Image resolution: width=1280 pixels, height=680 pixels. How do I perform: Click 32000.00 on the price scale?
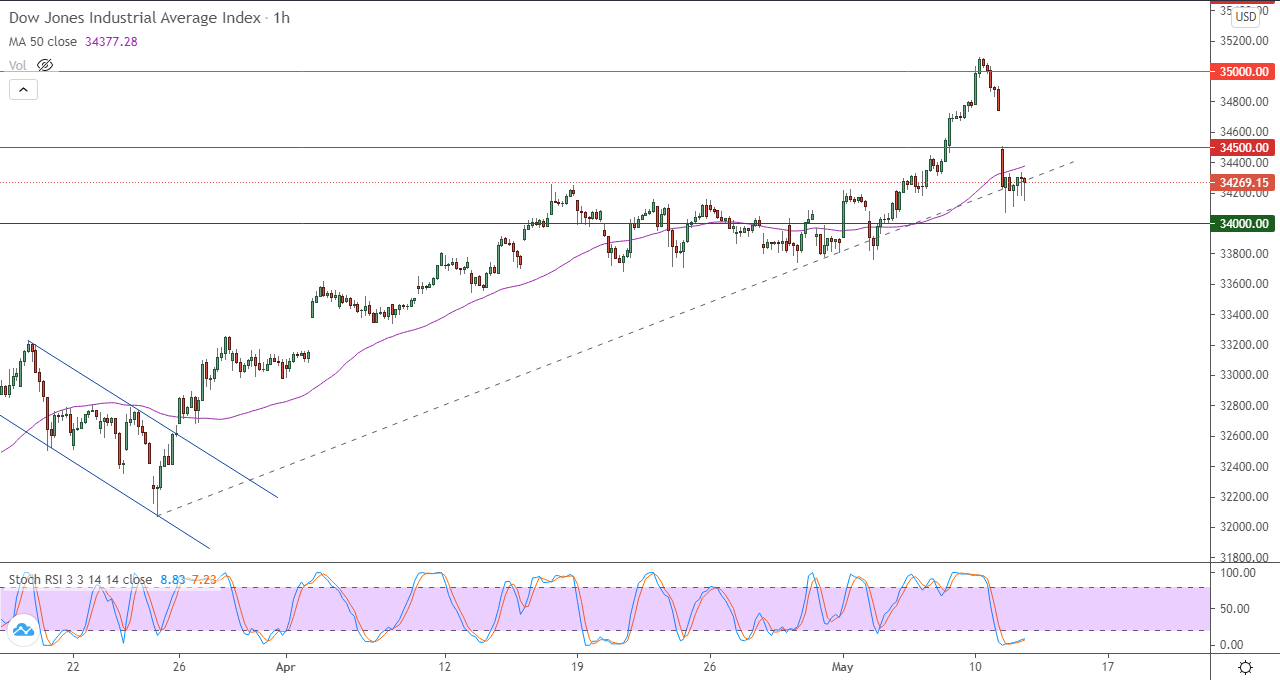[1243, 527]
